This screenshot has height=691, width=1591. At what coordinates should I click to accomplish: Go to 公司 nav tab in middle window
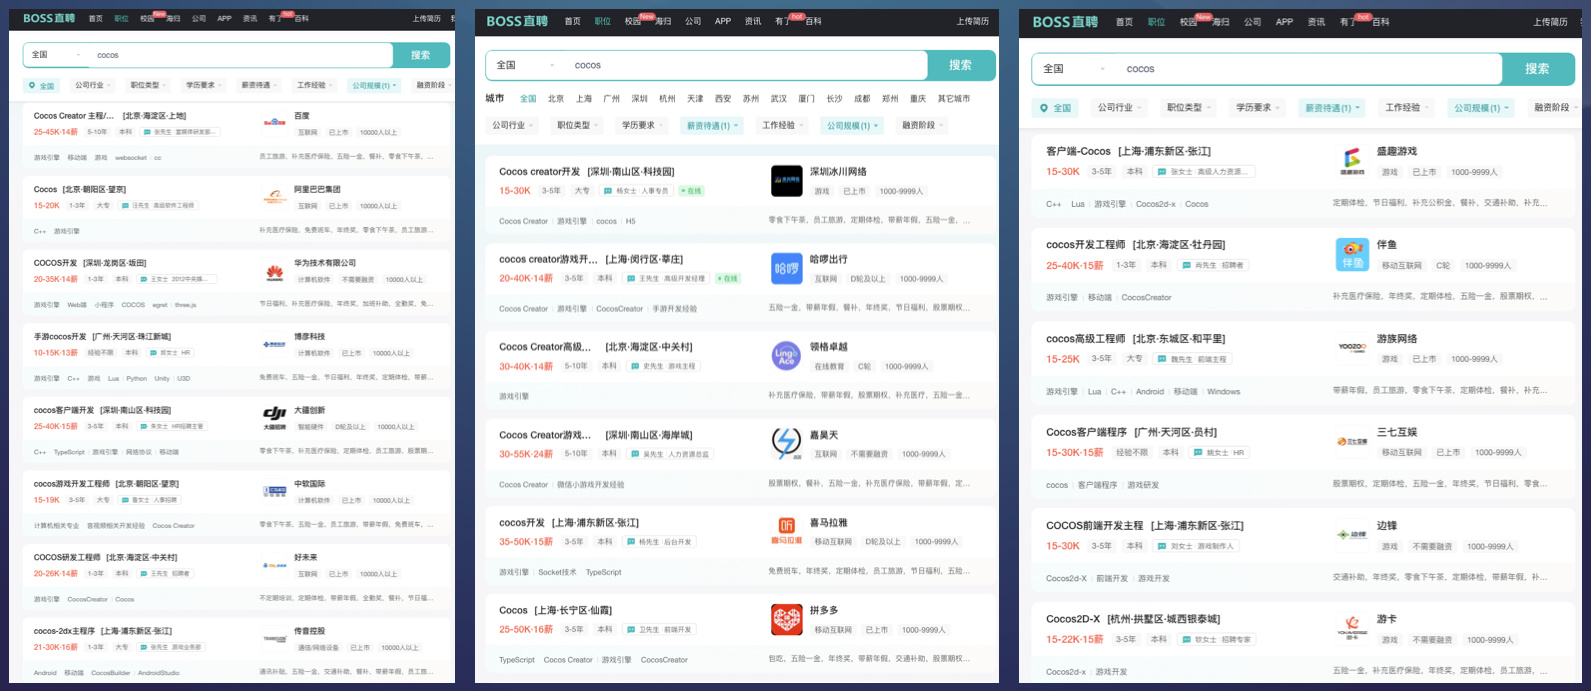click(x=693, y=21)
